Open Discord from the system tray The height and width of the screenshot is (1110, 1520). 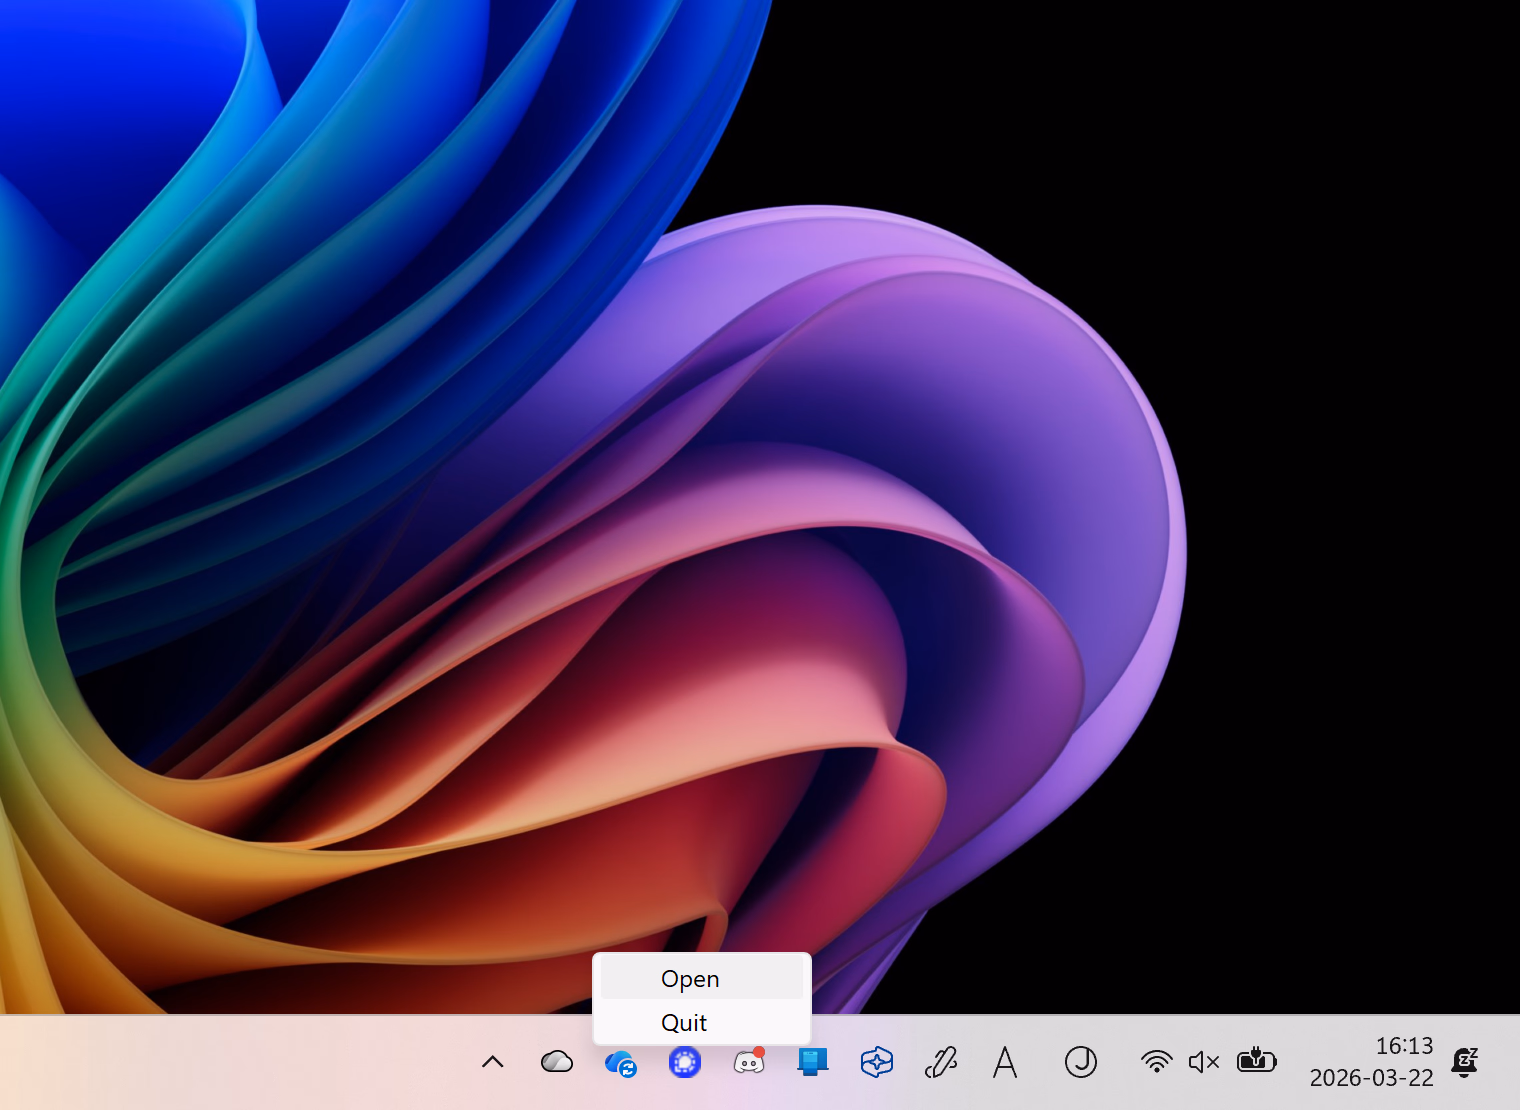point(749,1062)
